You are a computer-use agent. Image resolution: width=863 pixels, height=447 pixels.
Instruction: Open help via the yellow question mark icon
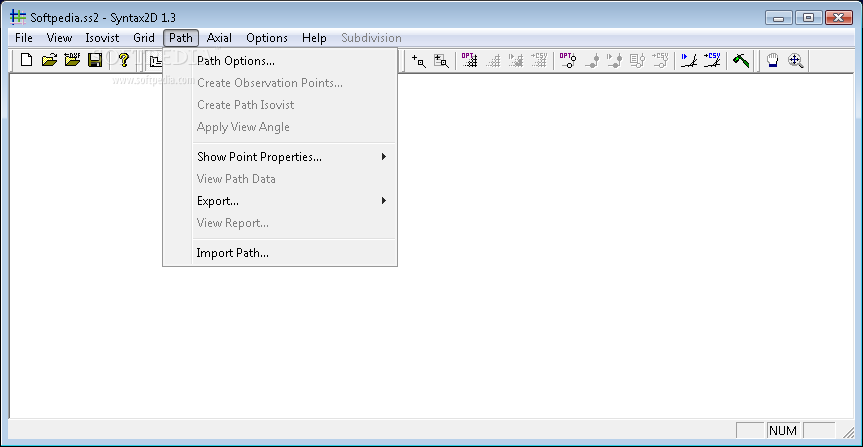(124, 60)
